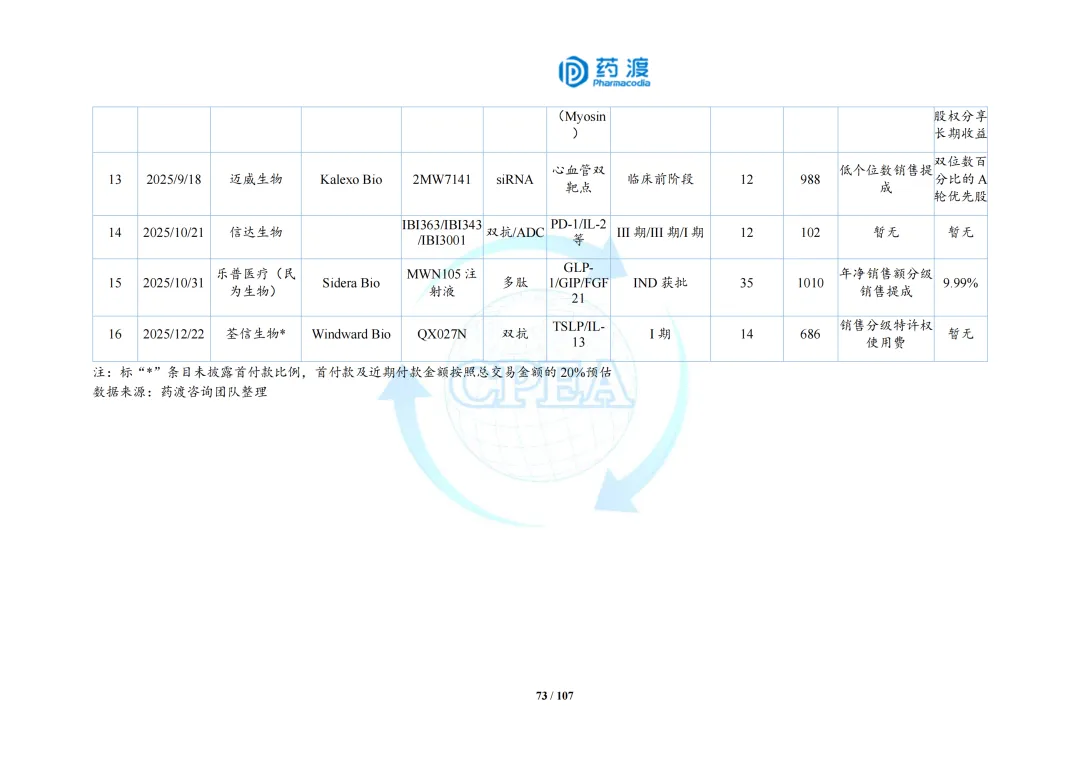Select the 'IND获批' stage cell
The image size is (1080, 763).
coord(660,287)
